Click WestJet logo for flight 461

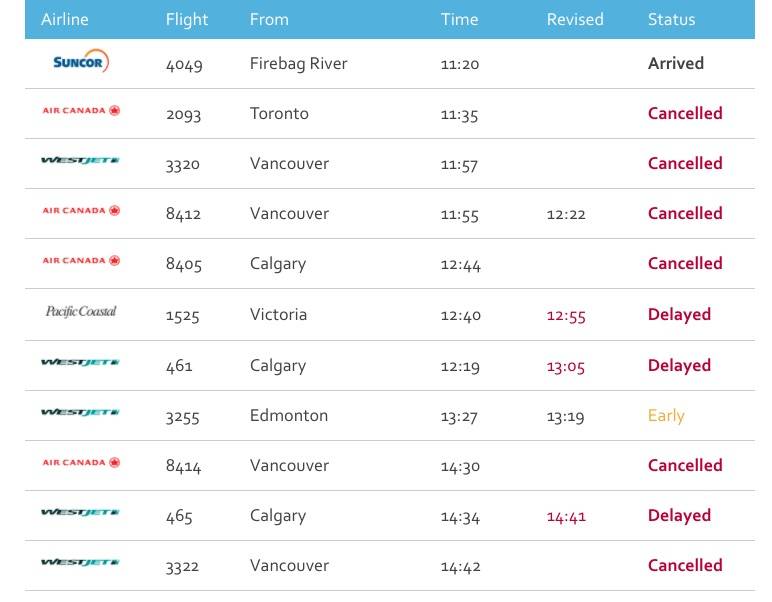(x=80, y=363)
